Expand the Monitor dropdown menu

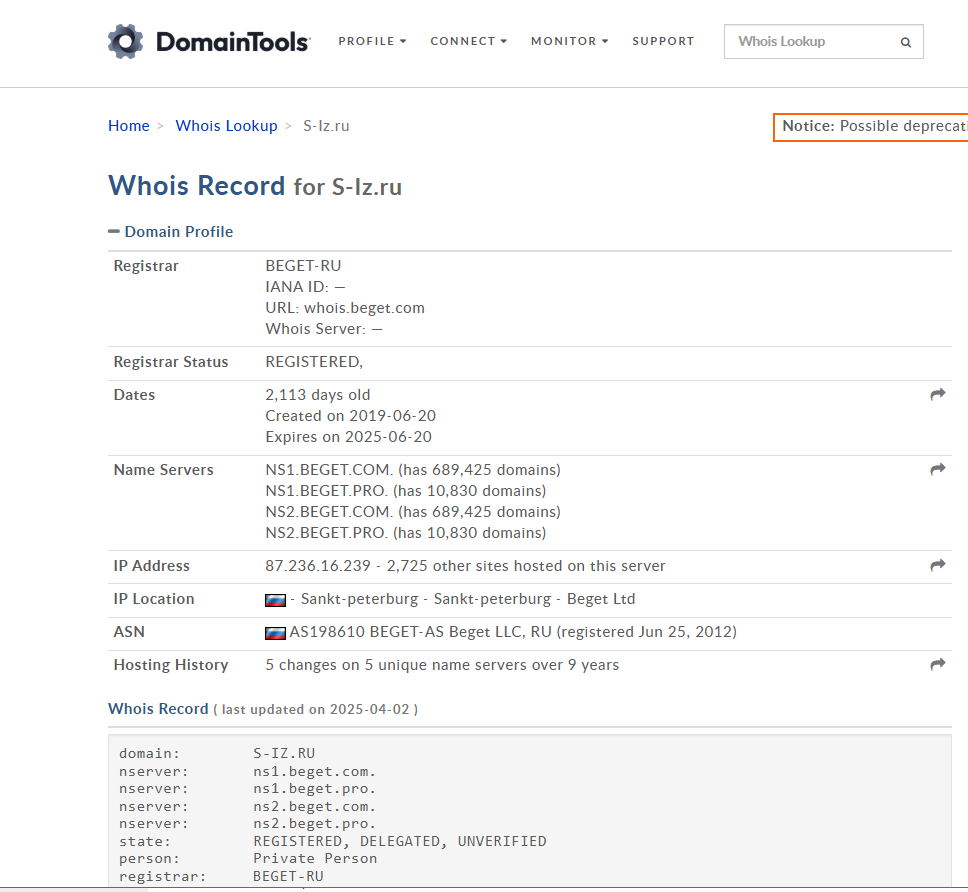569,41
